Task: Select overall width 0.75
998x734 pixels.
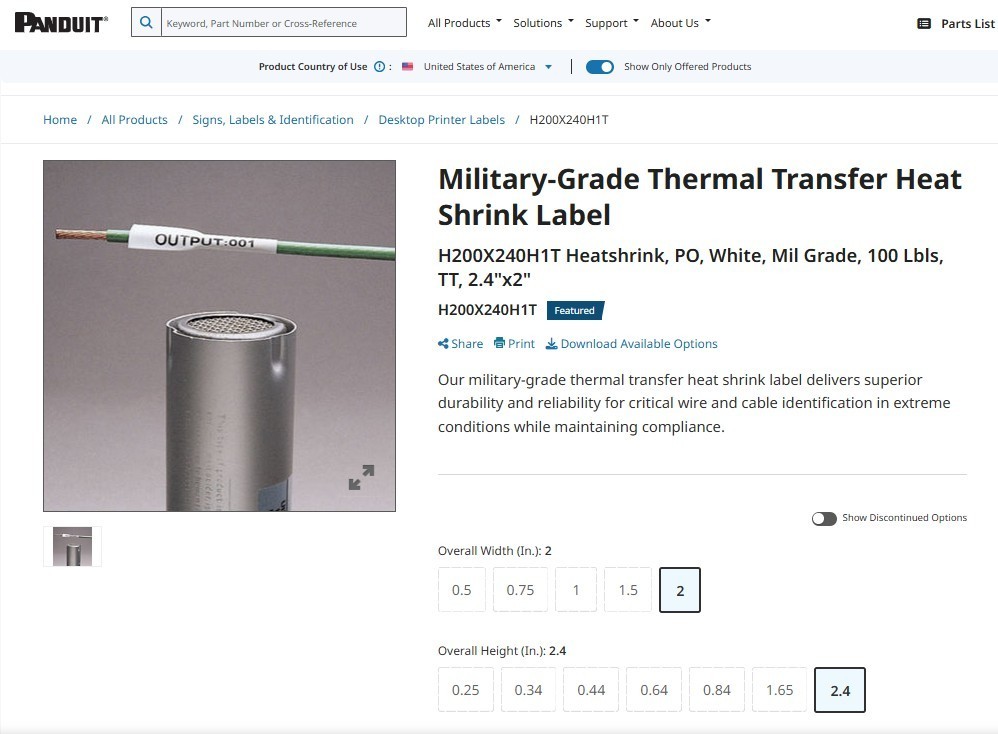Action: point(520,590)
